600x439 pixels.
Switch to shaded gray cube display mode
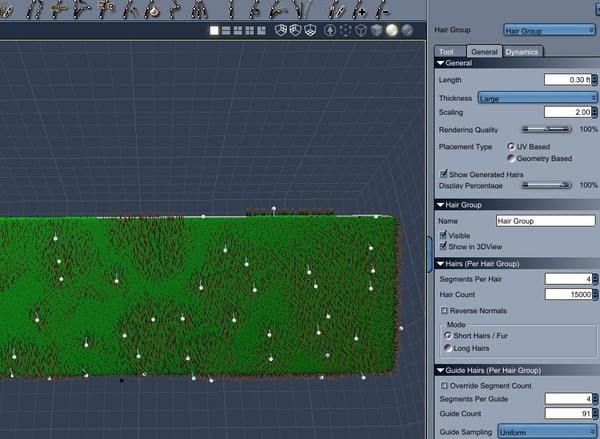[x=377, y=30]
